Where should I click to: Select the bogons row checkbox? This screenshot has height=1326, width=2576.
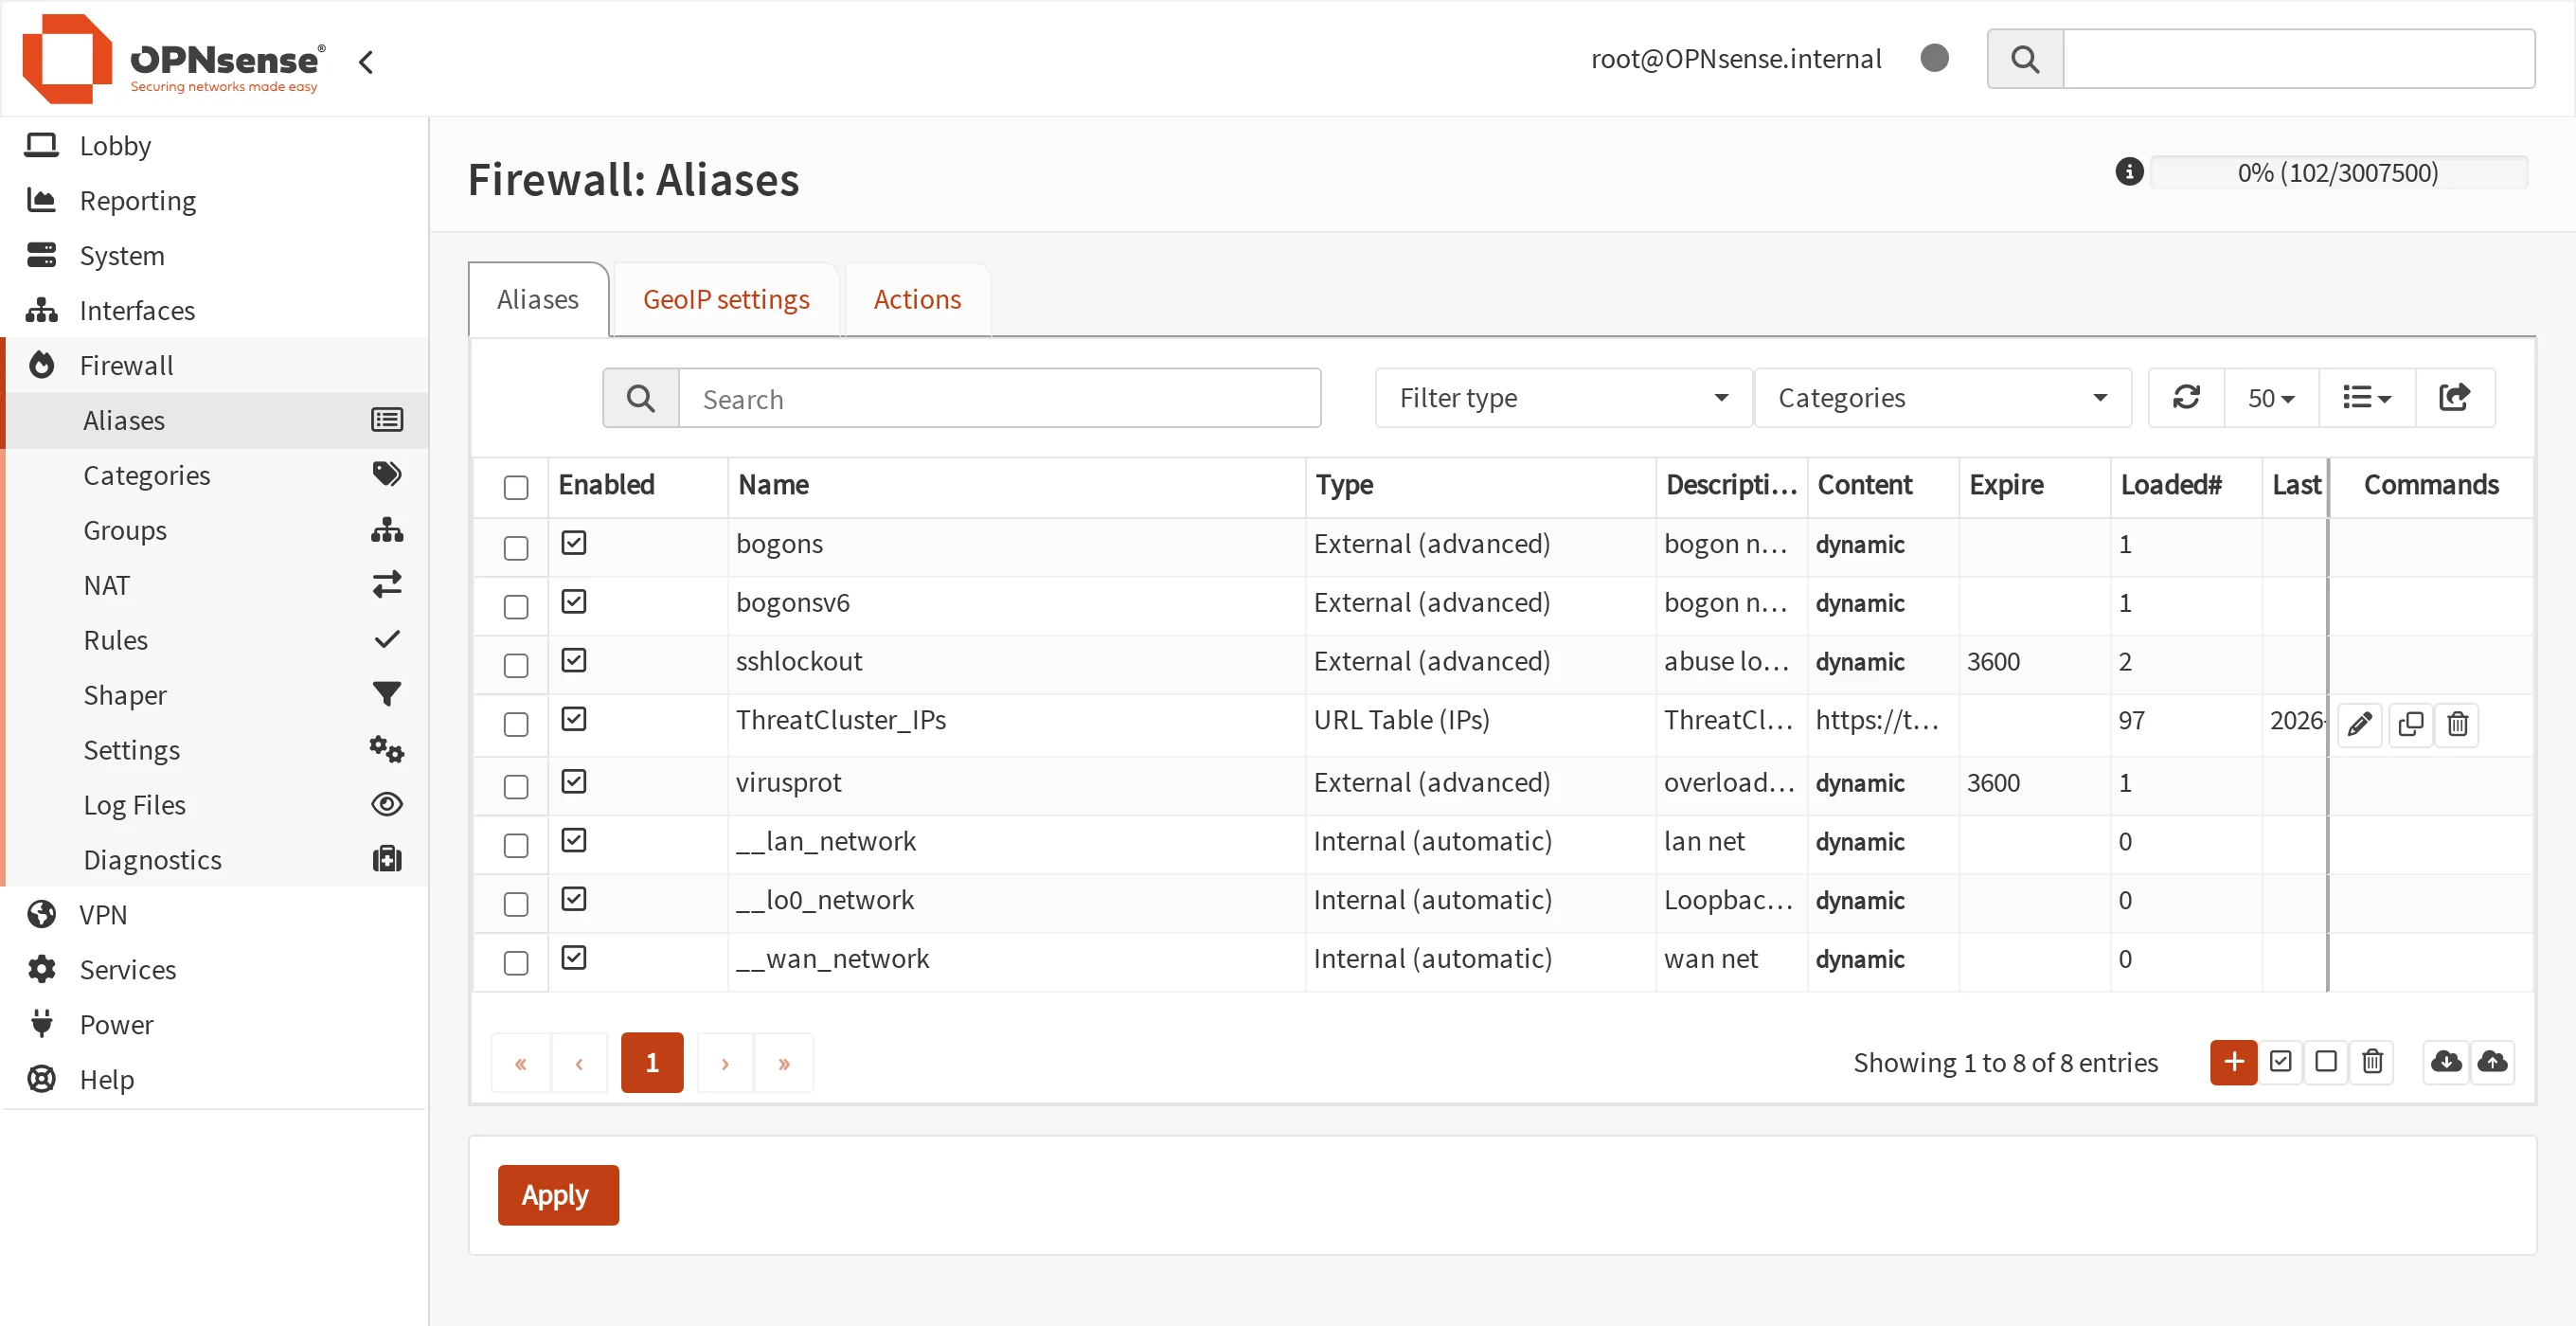point(516,548)
